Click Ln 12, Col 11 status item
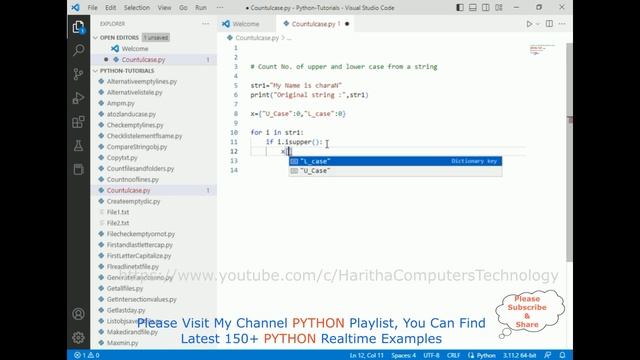Screen dimensions: 640x360 tap(367, 355)
